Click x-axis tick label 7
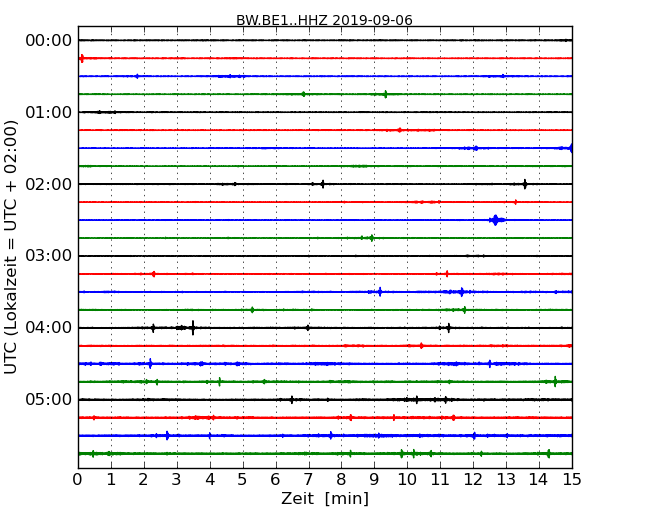This screenshot has height=520, width=650. click(308, 480)
